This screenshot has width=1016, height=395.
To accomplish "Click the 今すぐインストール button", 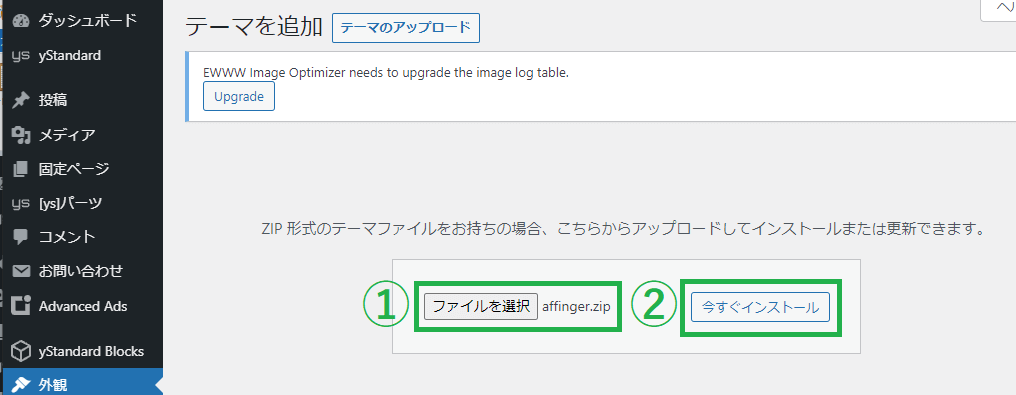I will [x=760, y=308].
